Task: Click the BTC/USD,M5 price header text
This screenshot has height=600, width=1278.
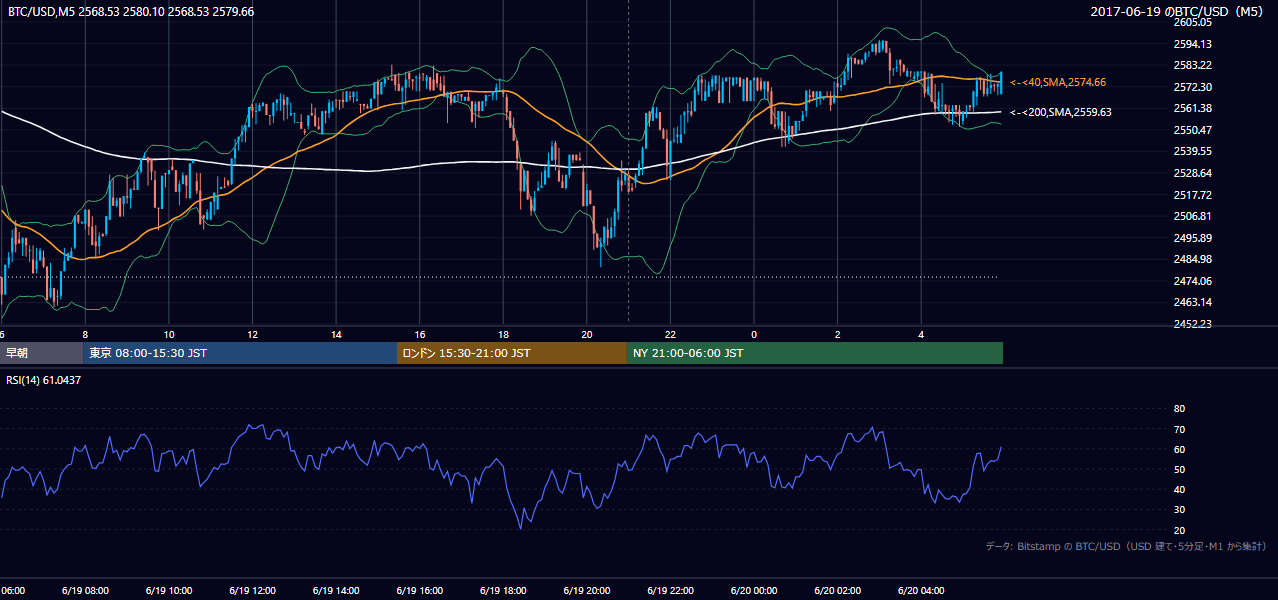Action: (130, 12)
